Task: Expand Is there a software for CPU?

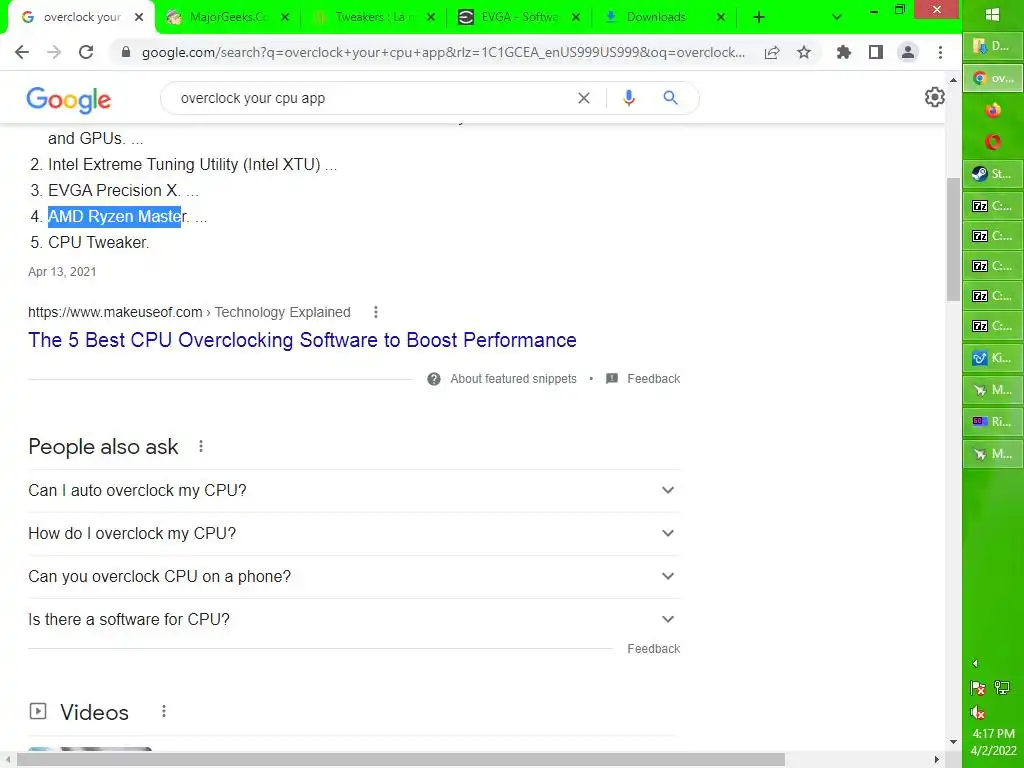Action: coord(354,620)
